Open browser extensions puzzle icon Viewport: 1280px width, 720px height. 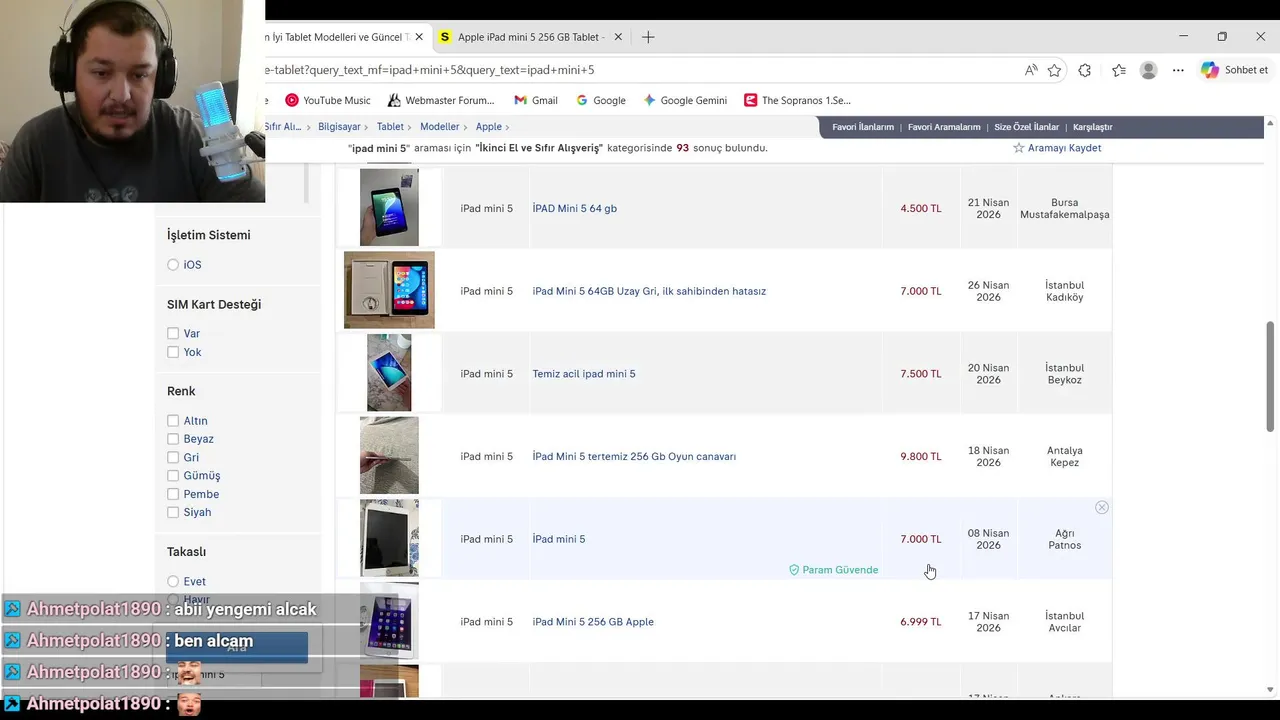[1085, 70]
